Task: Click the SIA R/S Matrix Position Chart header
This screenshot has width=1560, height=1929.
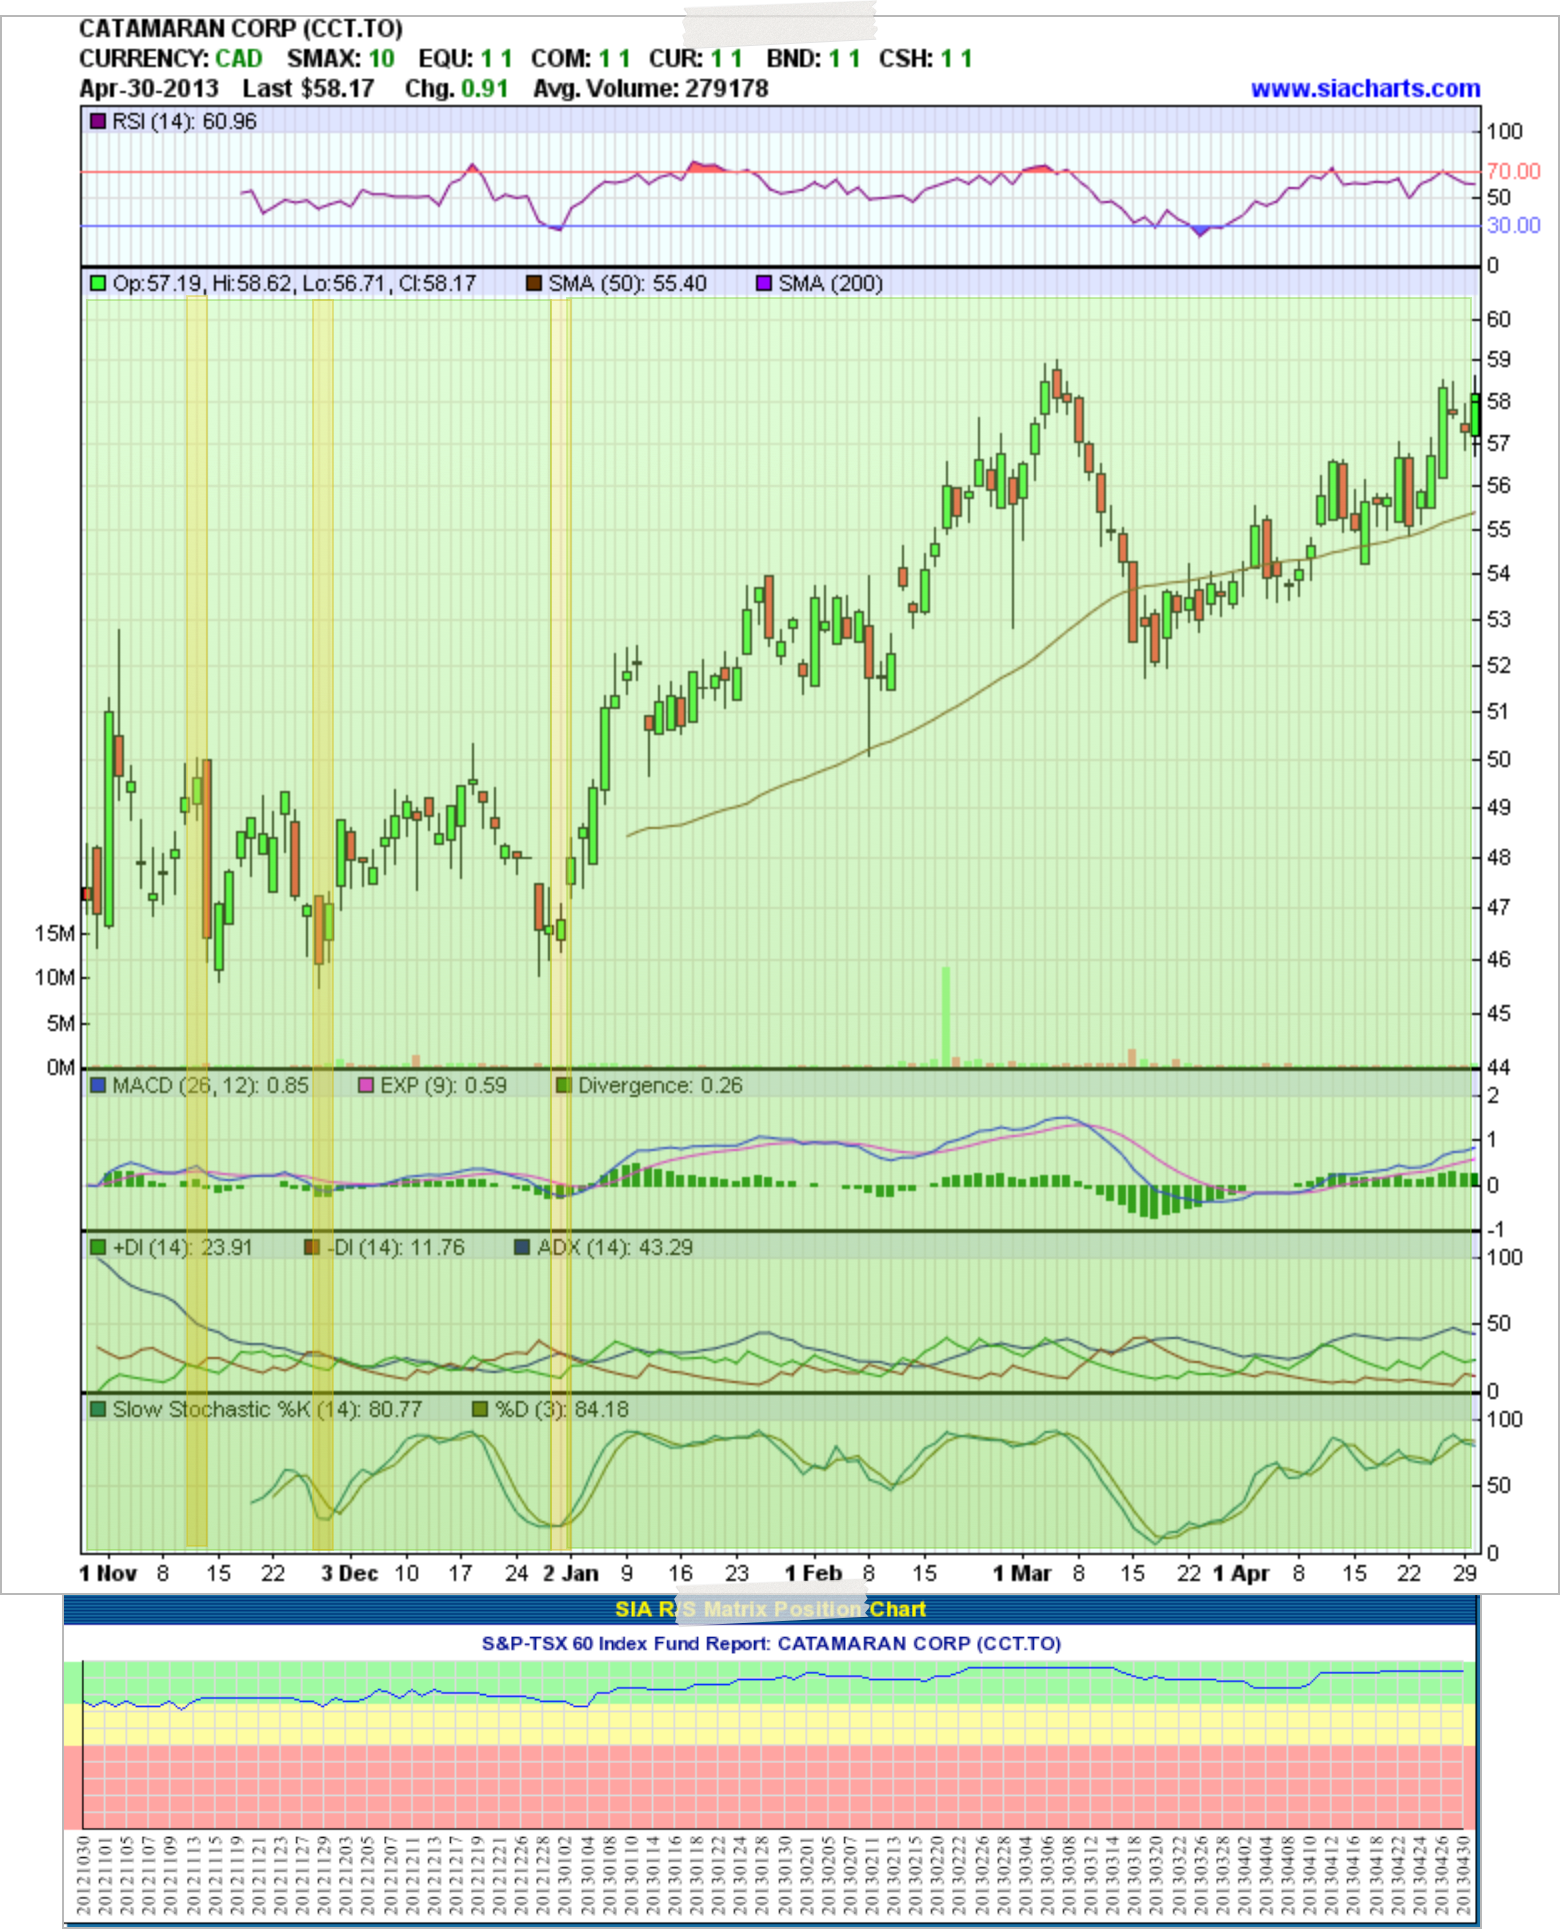Action: pyautogui.click(x=770, y=1609)
